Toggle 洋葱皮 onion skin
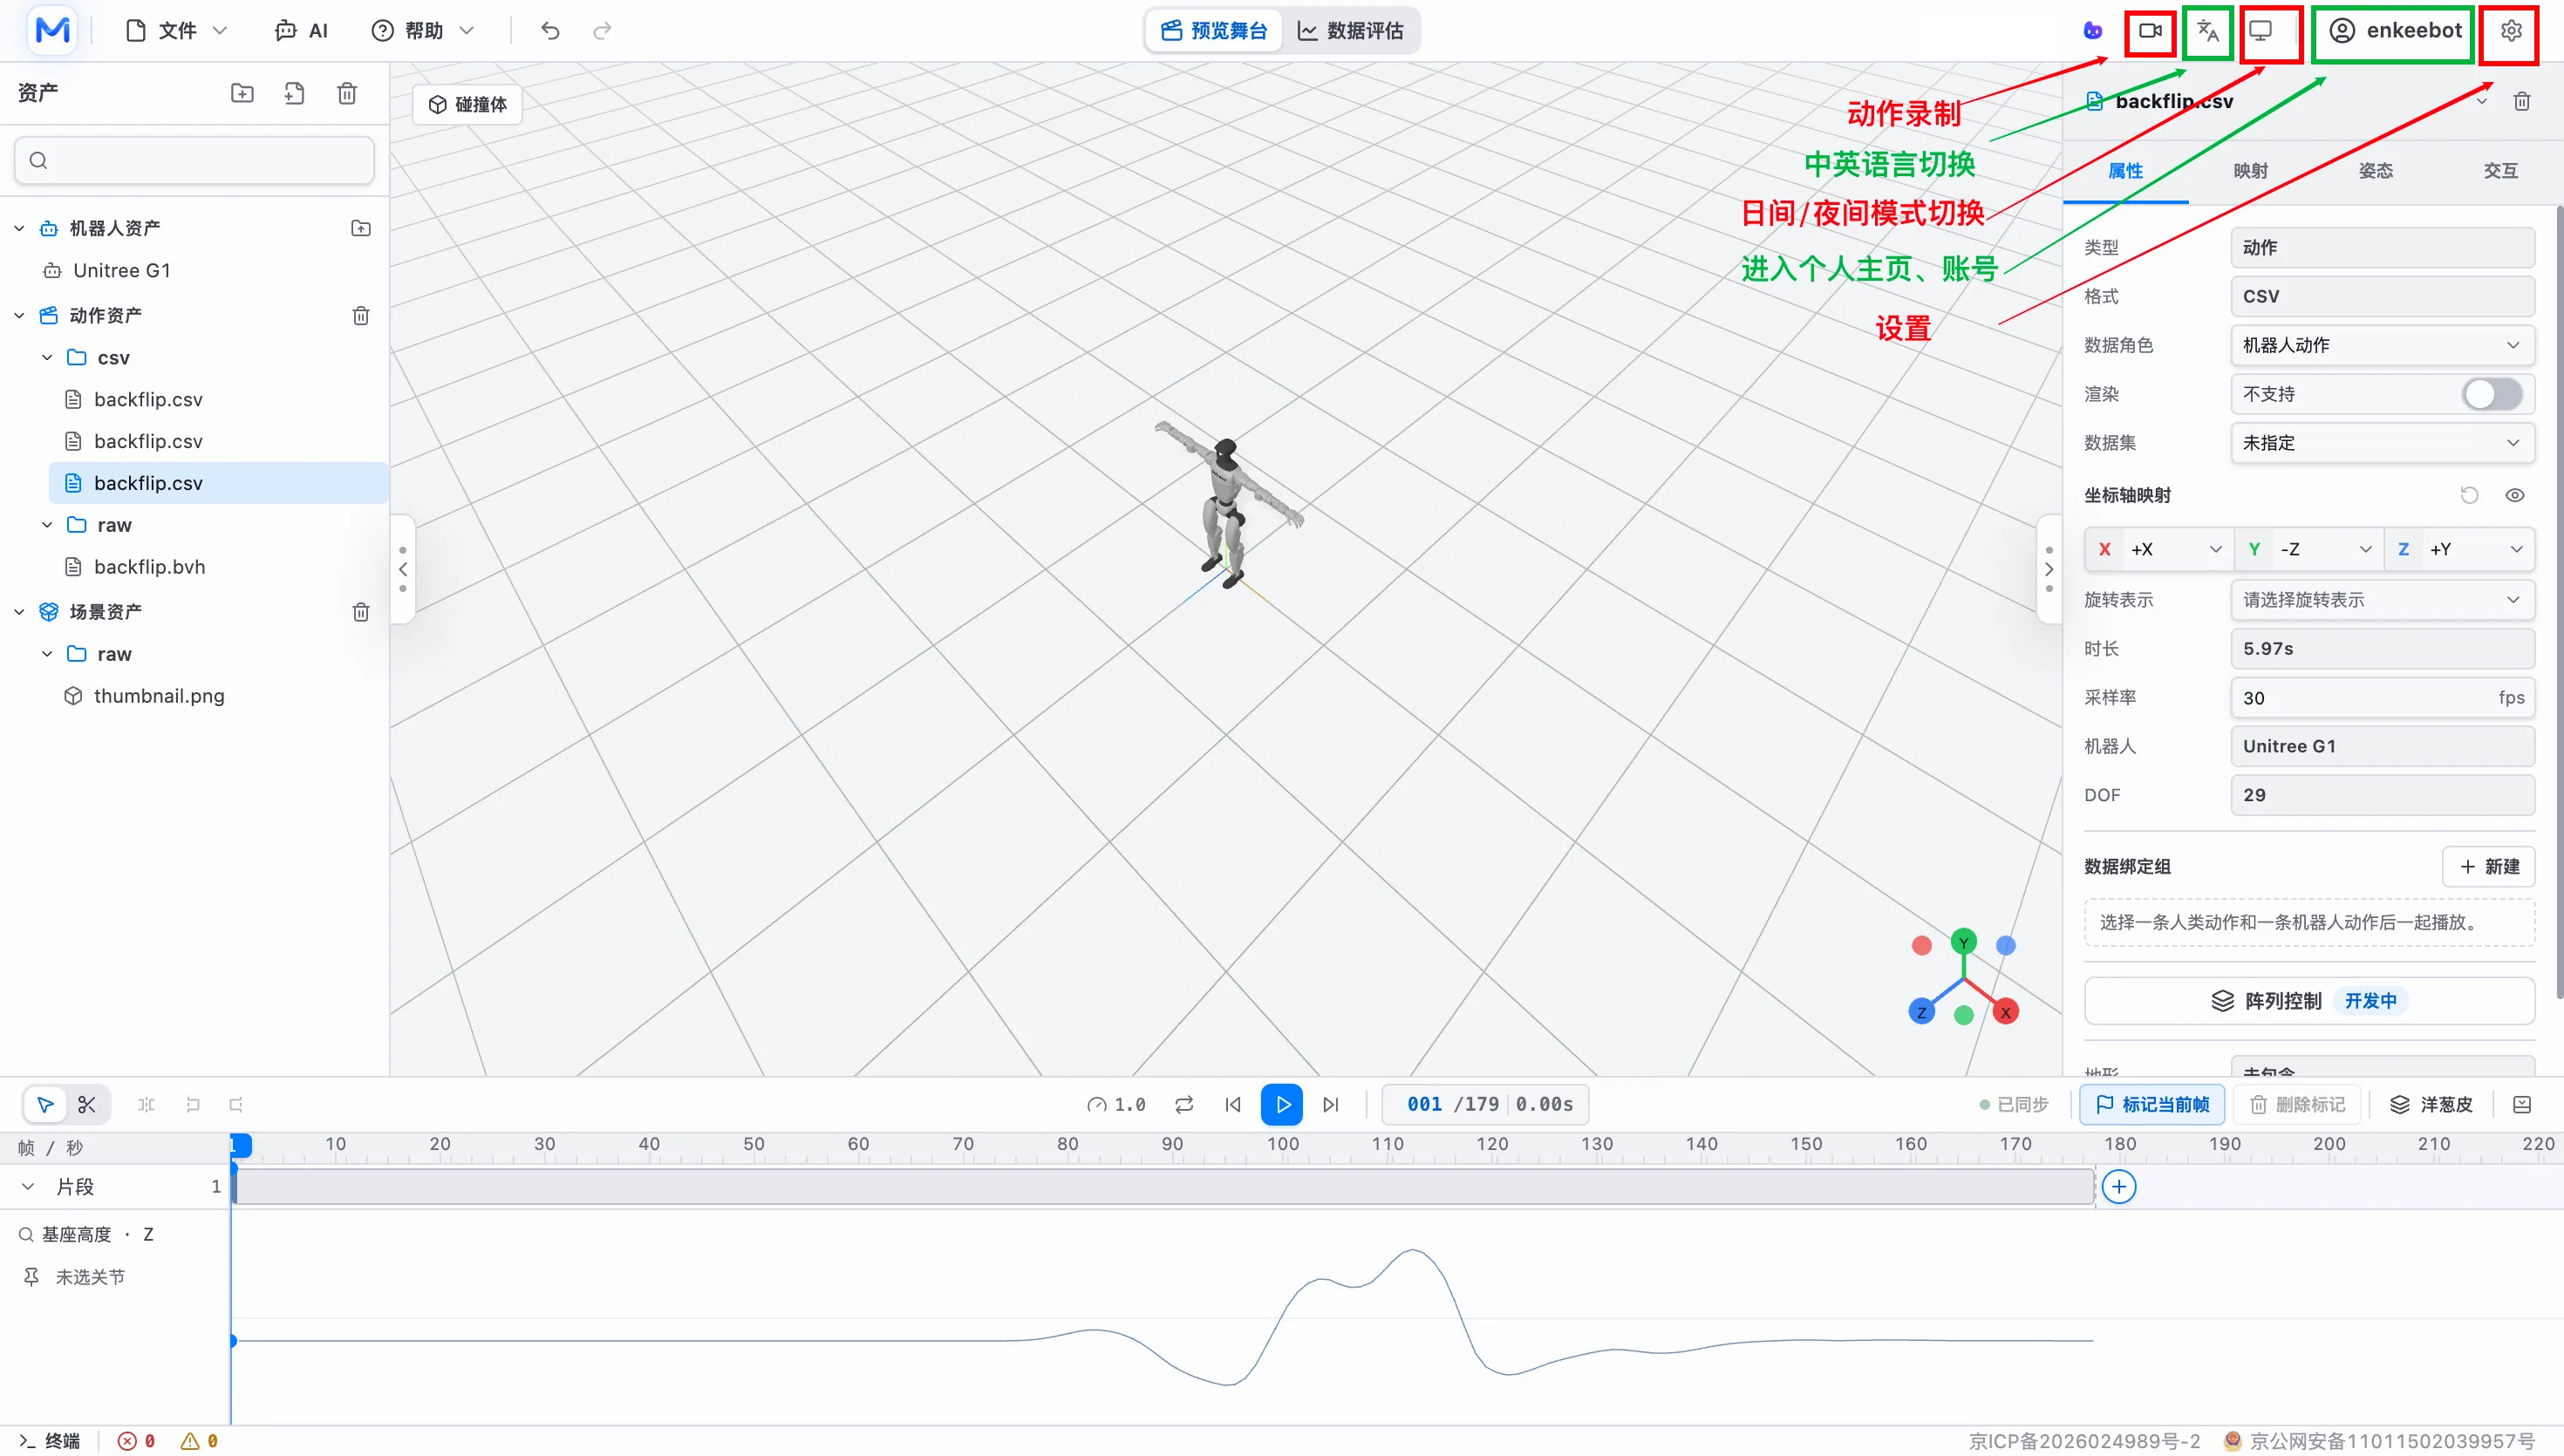2564x1456 pixels. click(2431, 1104)
